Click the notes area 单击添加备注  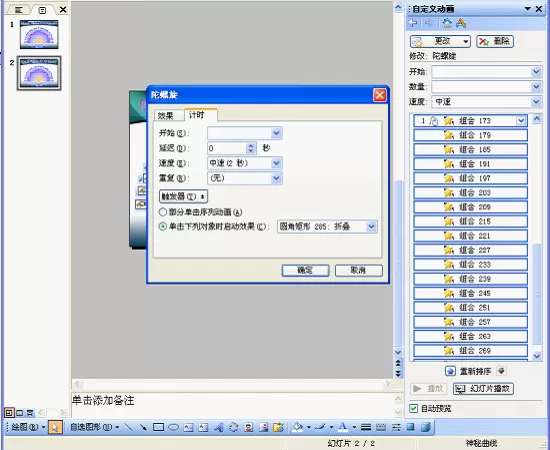pos(103,401)
